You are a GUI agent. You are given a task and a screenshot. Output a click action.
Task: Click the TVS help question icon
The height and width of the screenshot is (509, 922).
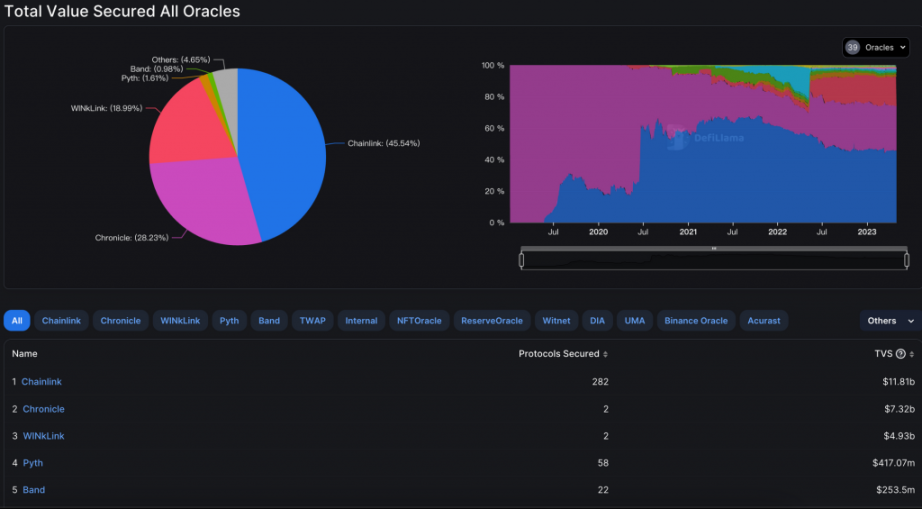click(900, 354)
